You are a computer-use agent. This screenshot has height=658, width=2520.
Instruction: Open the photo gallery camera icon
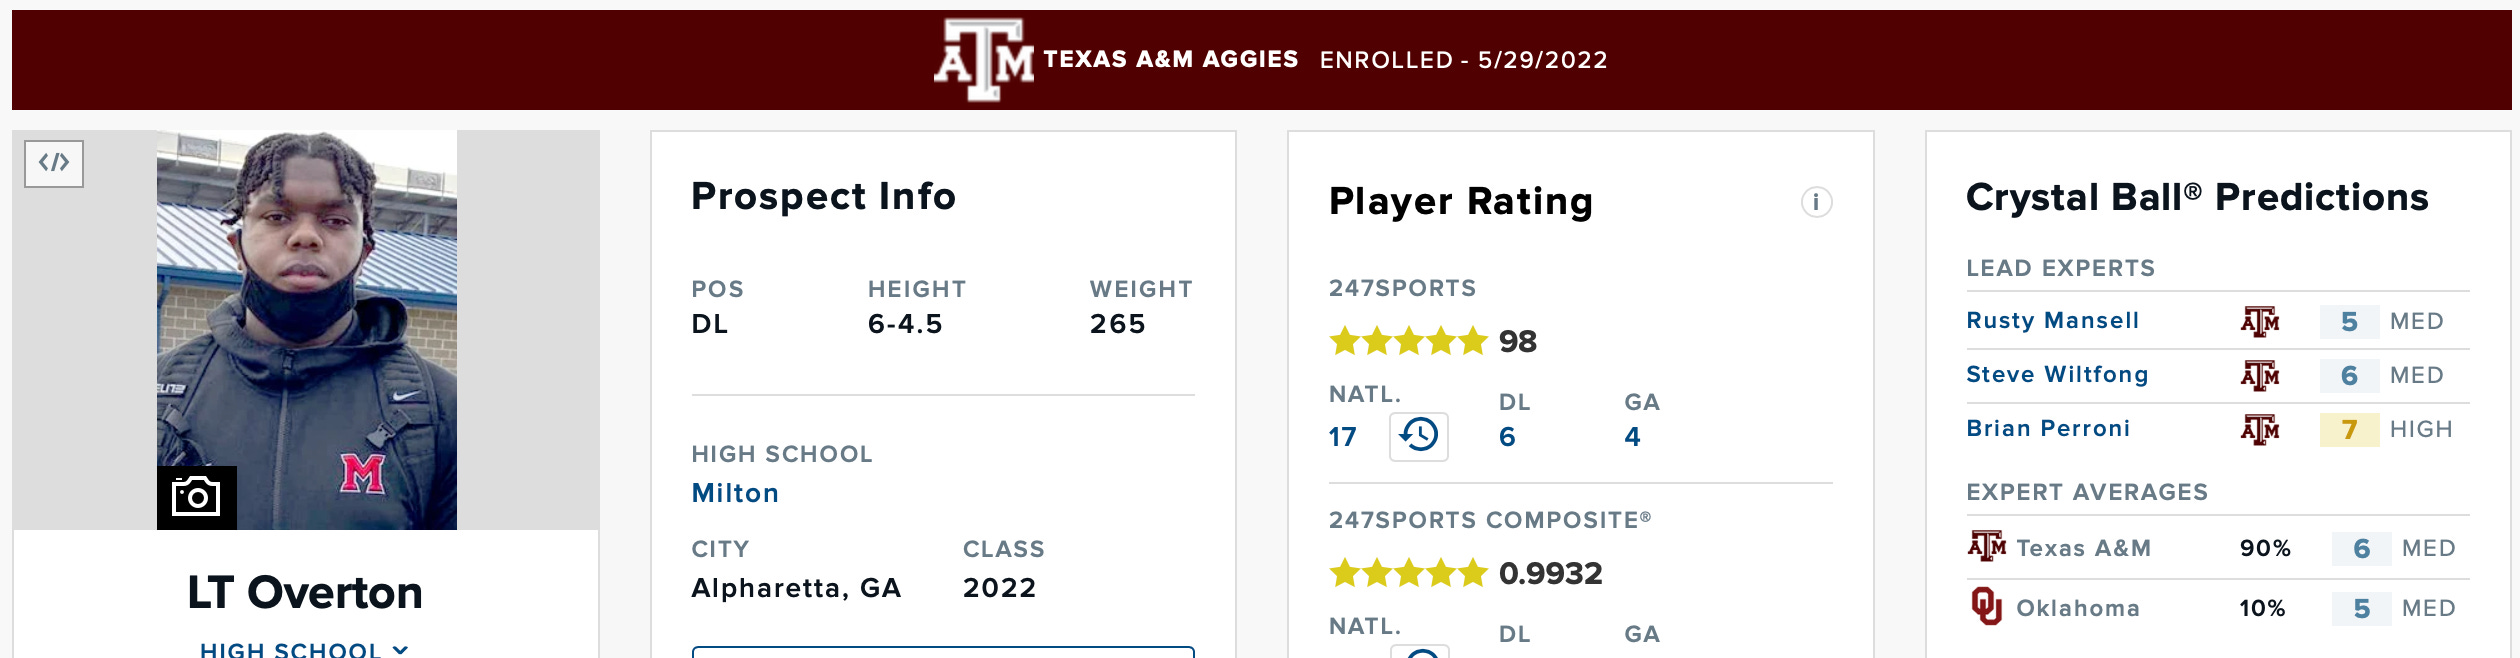coord(196,497)
